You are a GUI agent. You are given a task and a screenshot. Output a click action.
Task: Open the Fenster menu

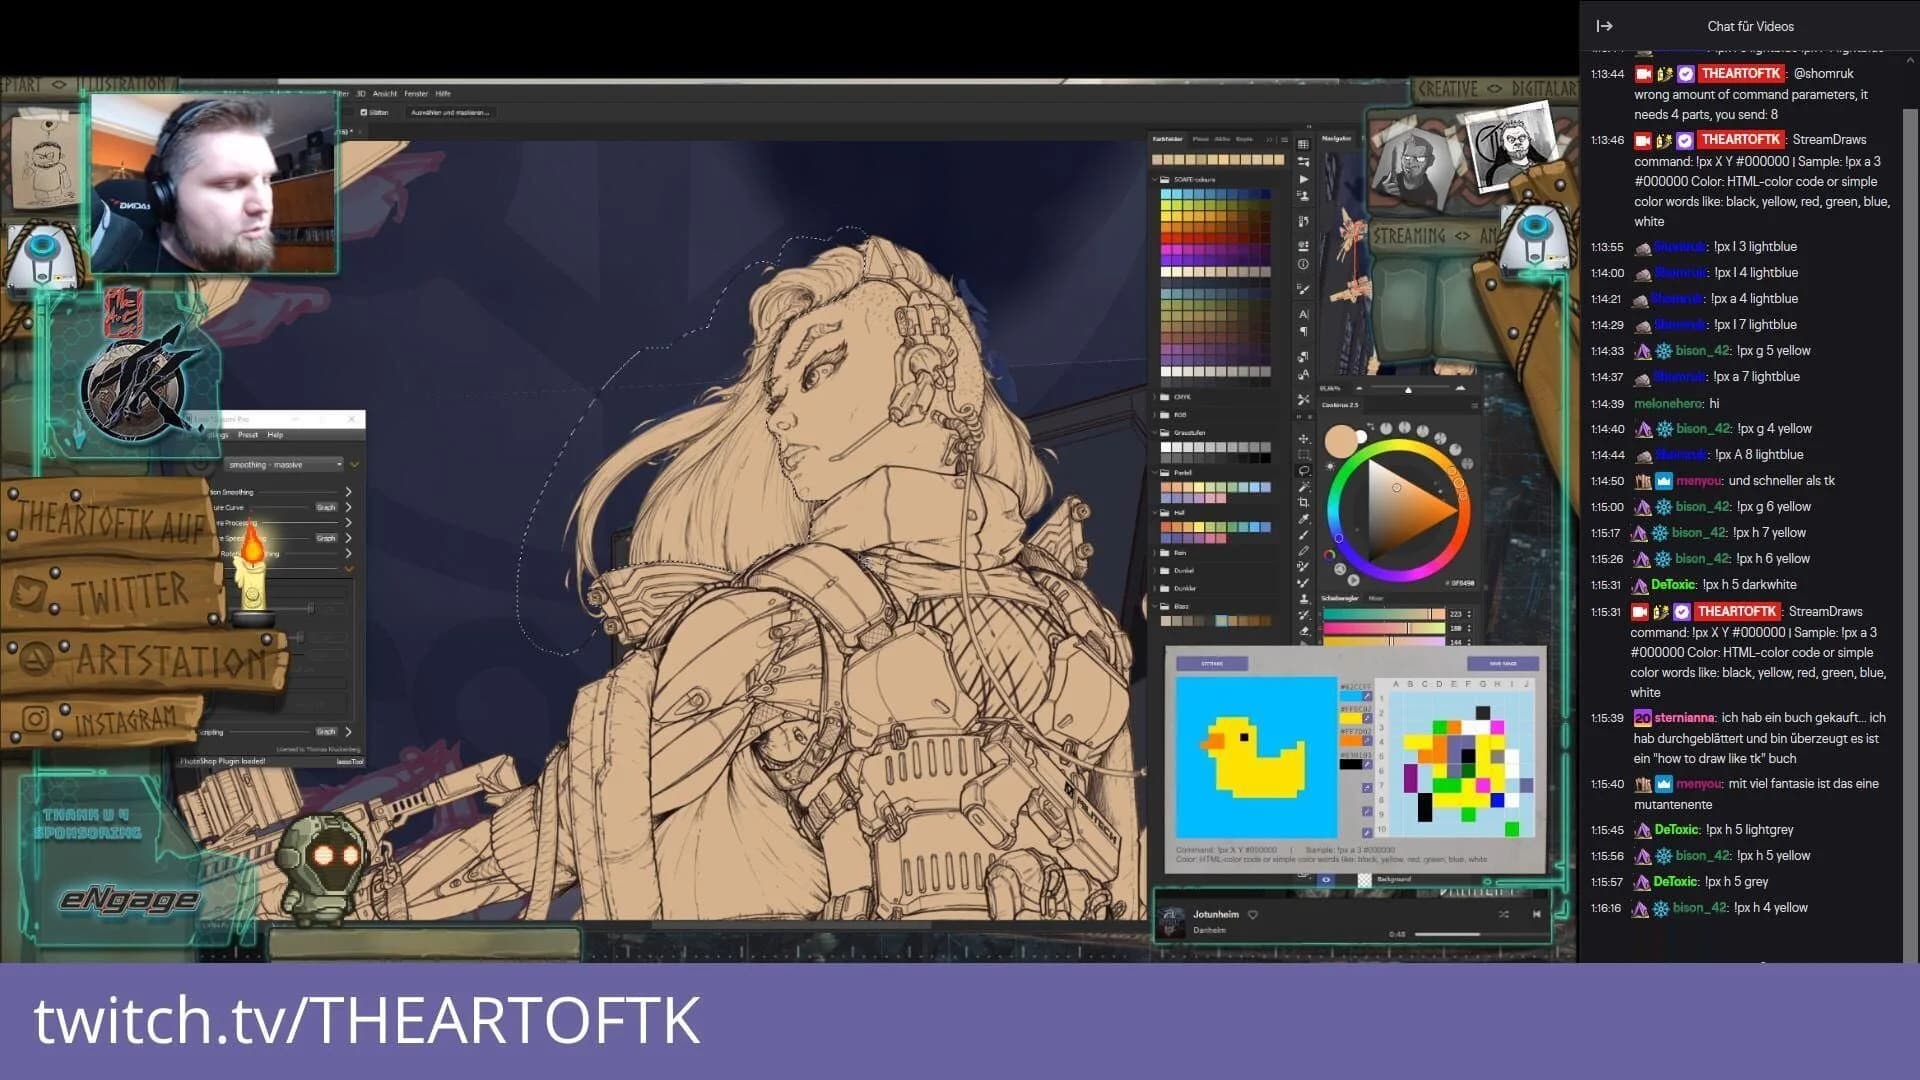(419, 93)
